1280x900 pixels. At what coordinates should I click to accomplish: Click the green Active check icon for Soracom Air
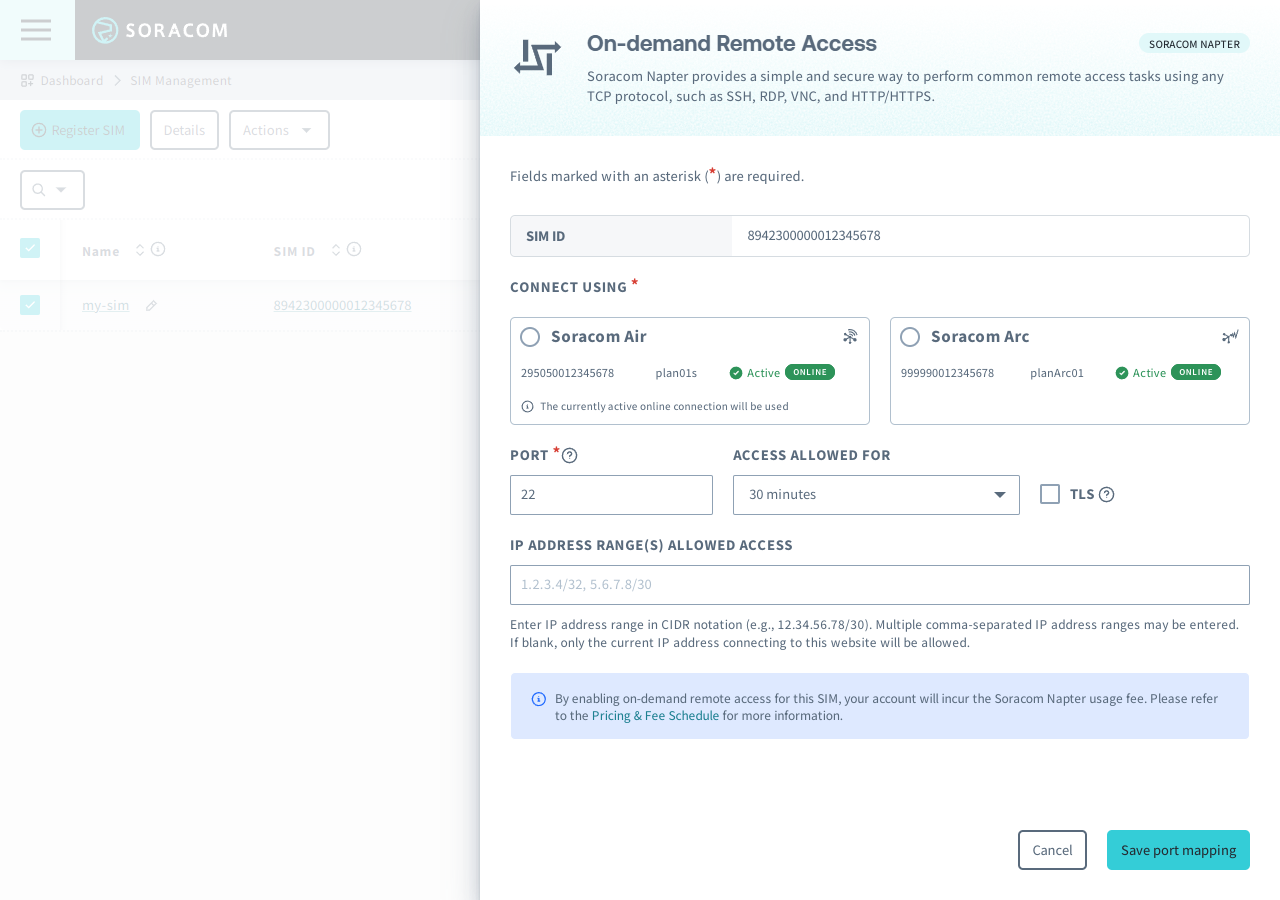tap(736, 373)
